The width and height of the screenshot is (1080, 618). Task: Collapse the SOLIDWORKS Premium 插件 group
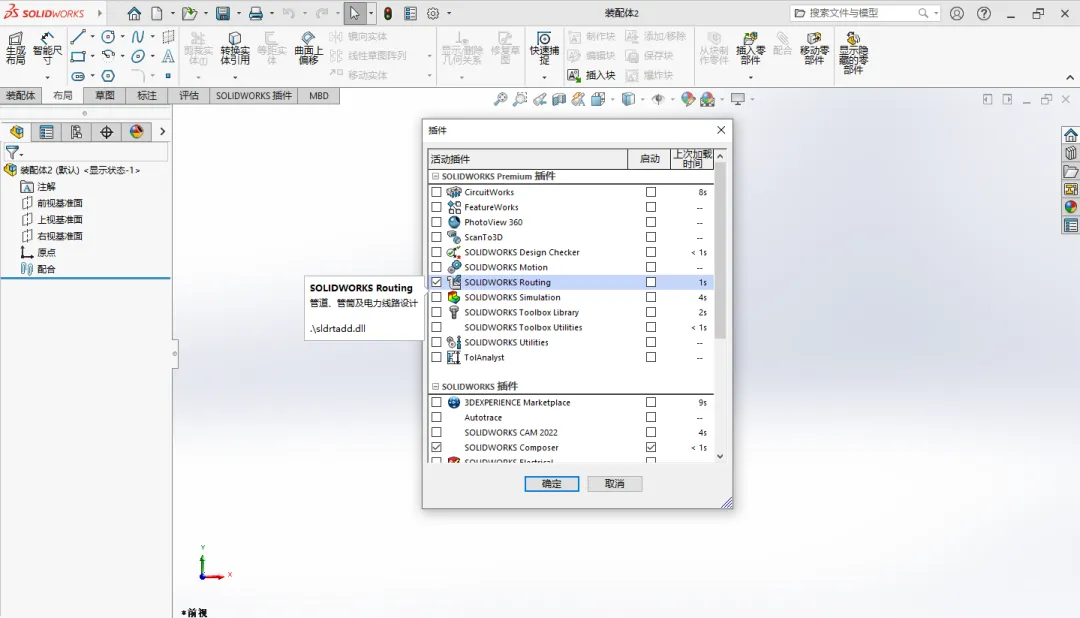tap(435, 176)
